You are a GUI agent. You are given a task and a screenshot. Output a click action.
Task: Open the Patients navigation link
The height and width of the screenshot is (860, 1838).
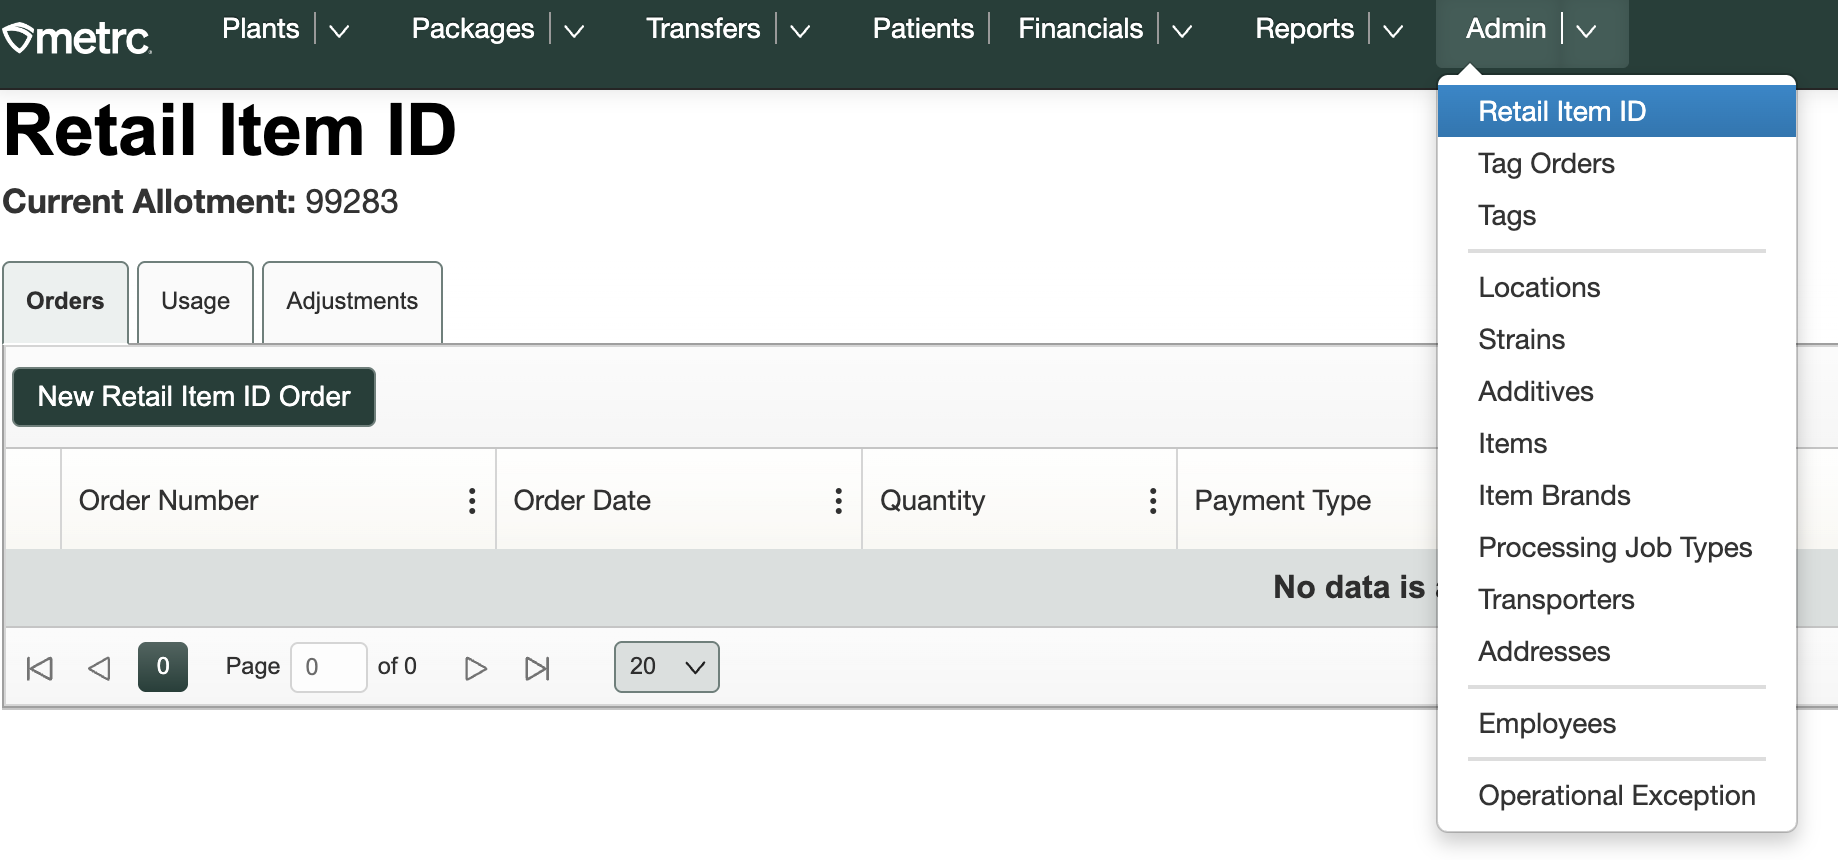[x=923, y=29]
